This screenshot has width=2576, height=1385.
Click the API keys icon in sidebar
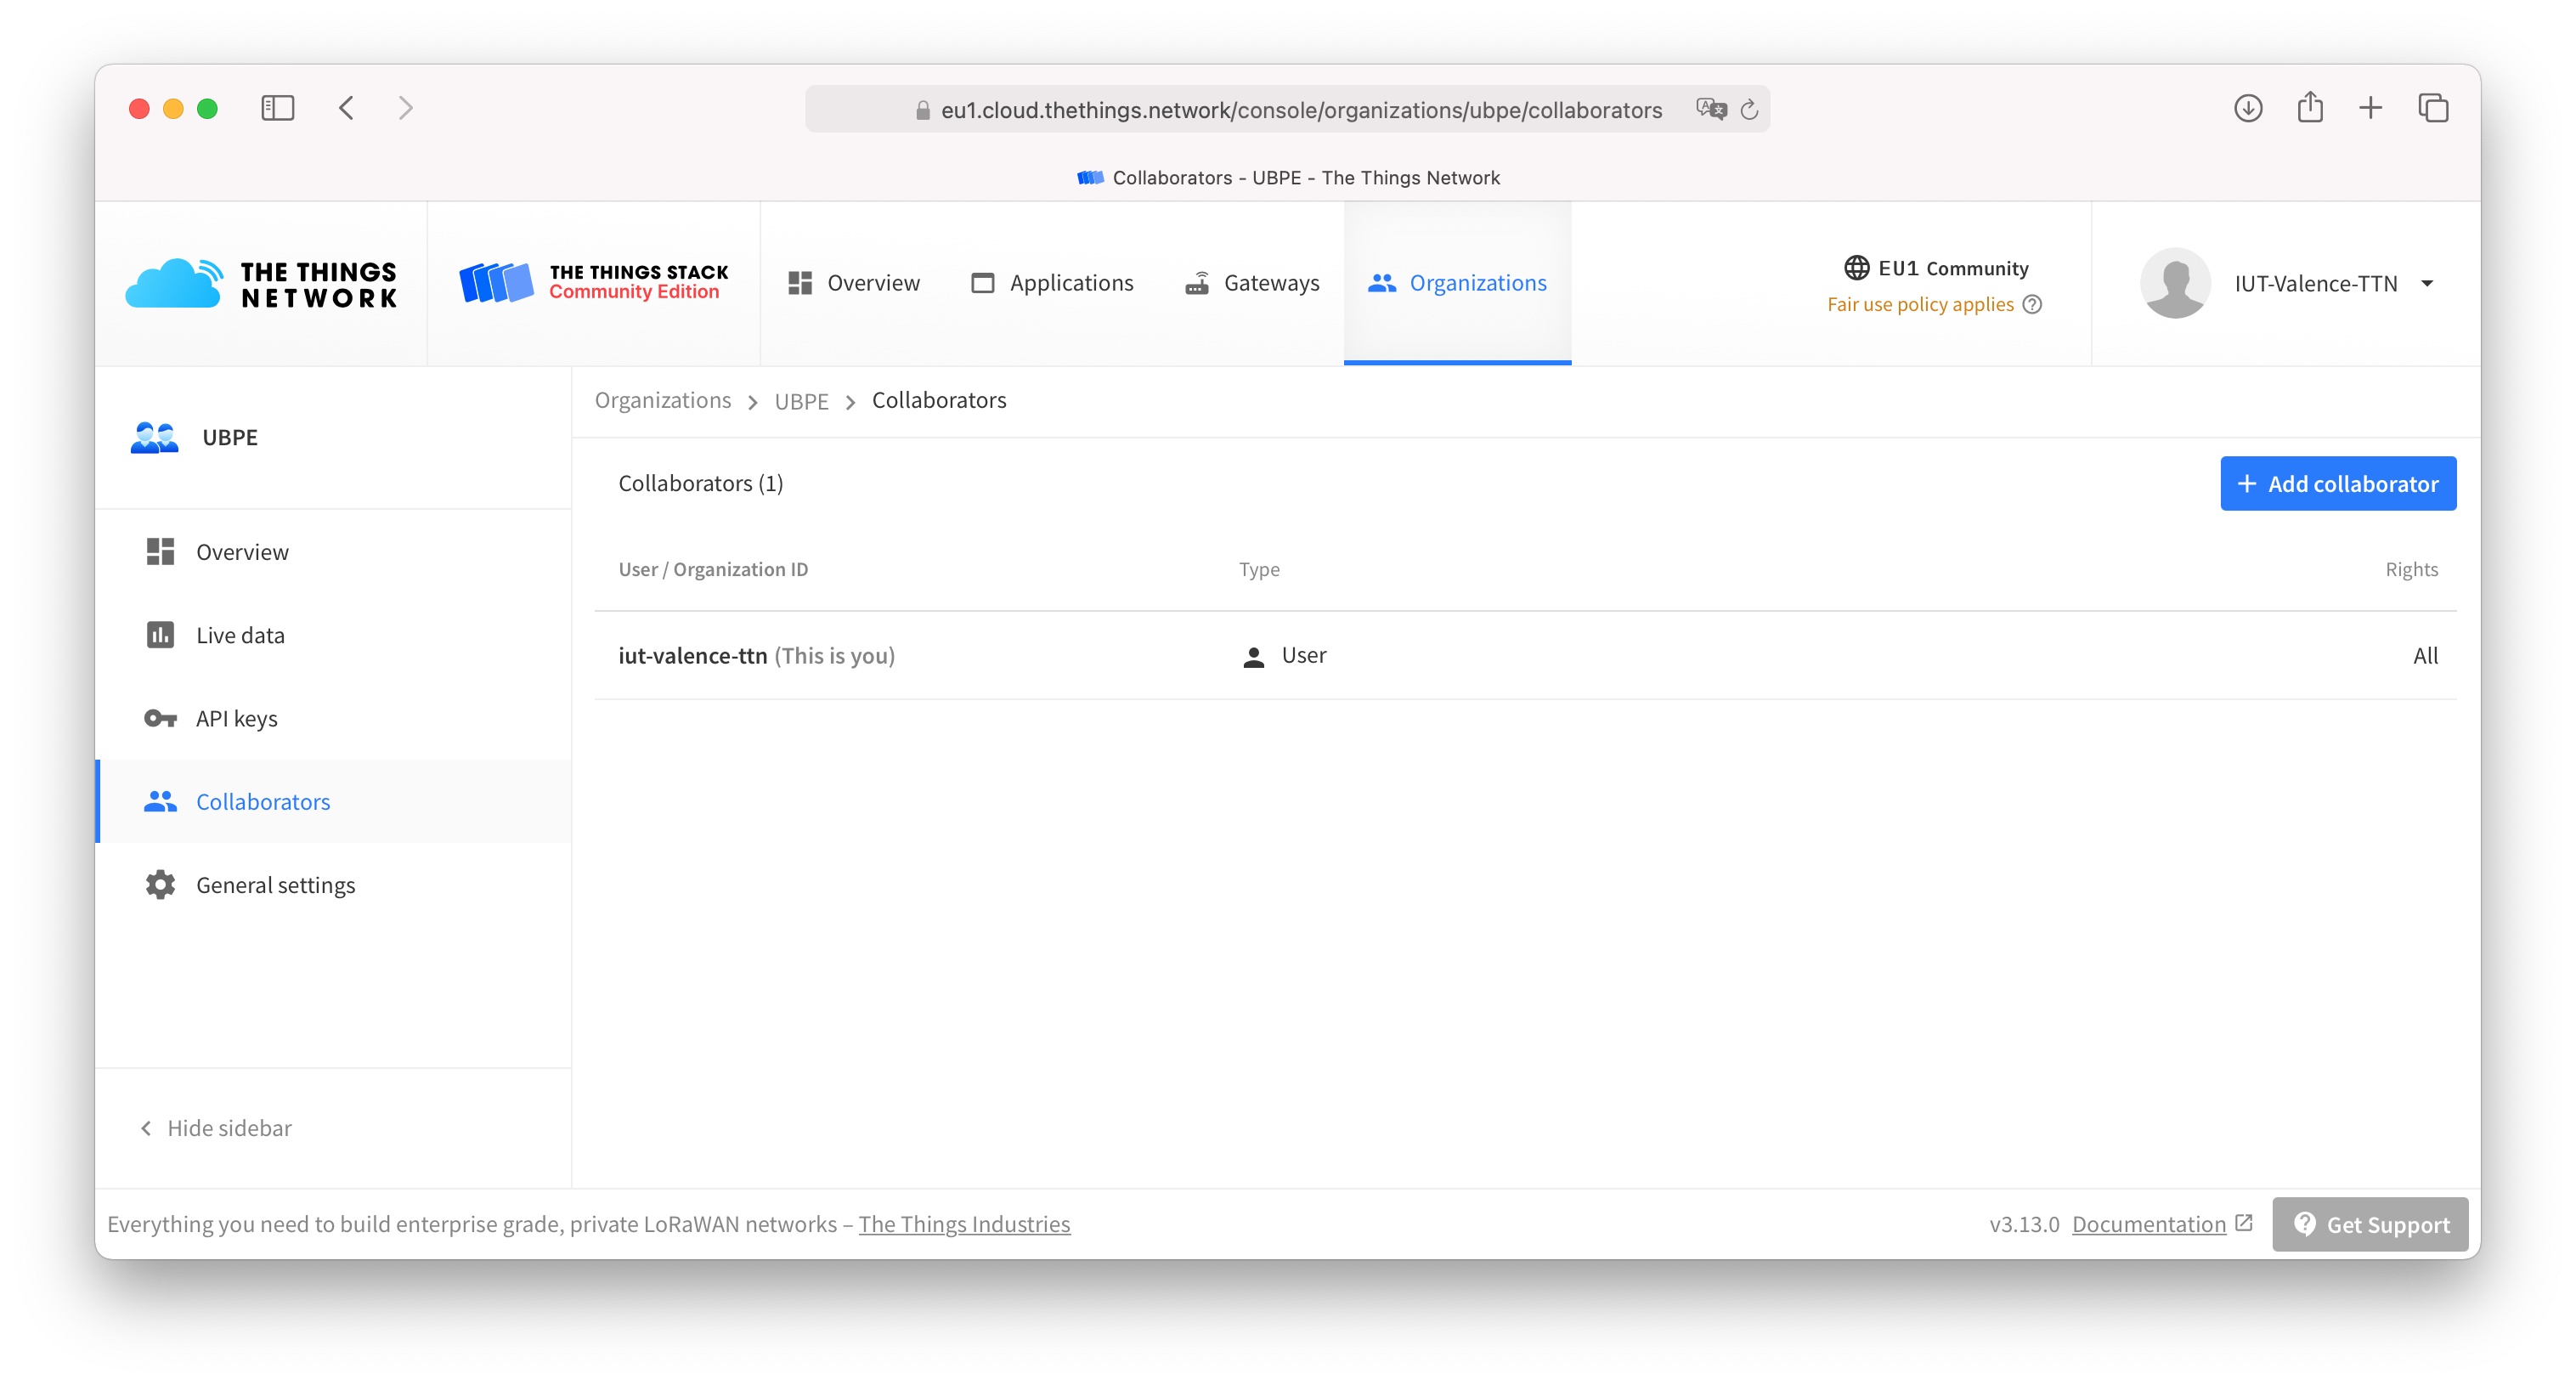(x=162, y=718)
